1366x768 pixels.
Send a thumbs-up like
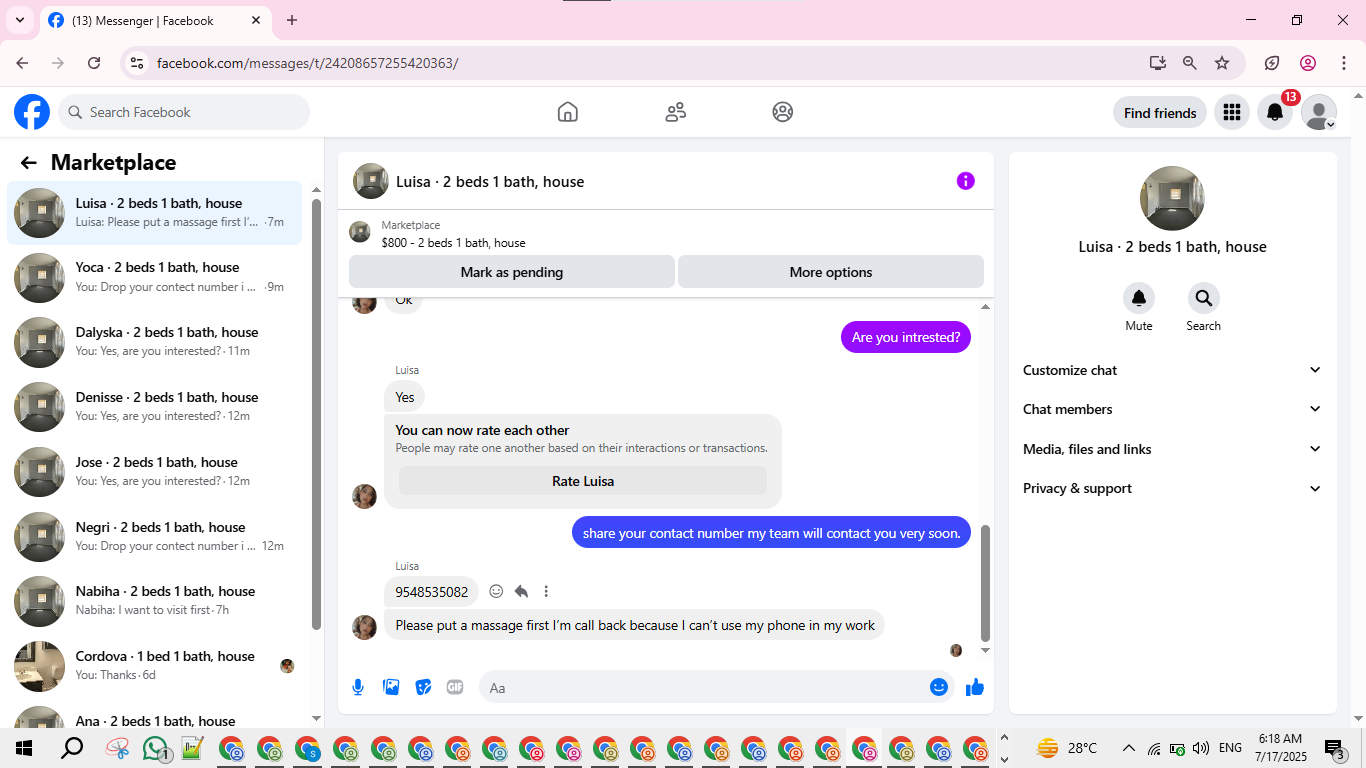pos(975,687)
